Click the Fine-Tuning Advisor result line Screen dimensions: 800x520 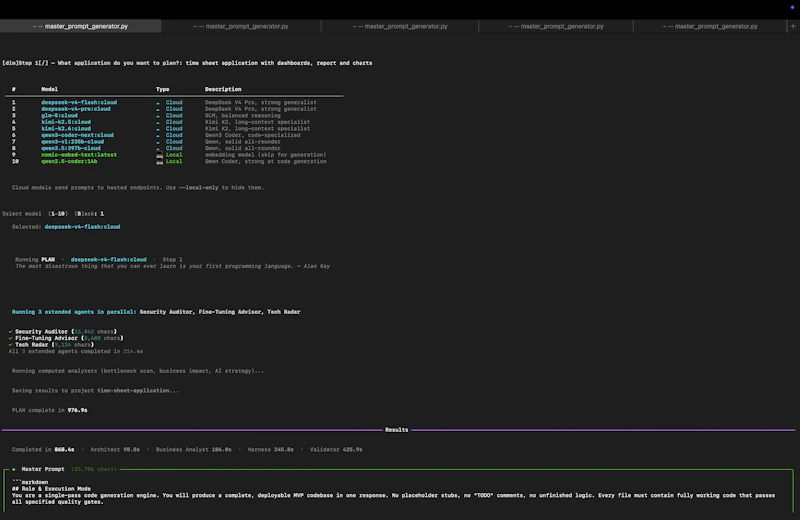coord(66,338)
